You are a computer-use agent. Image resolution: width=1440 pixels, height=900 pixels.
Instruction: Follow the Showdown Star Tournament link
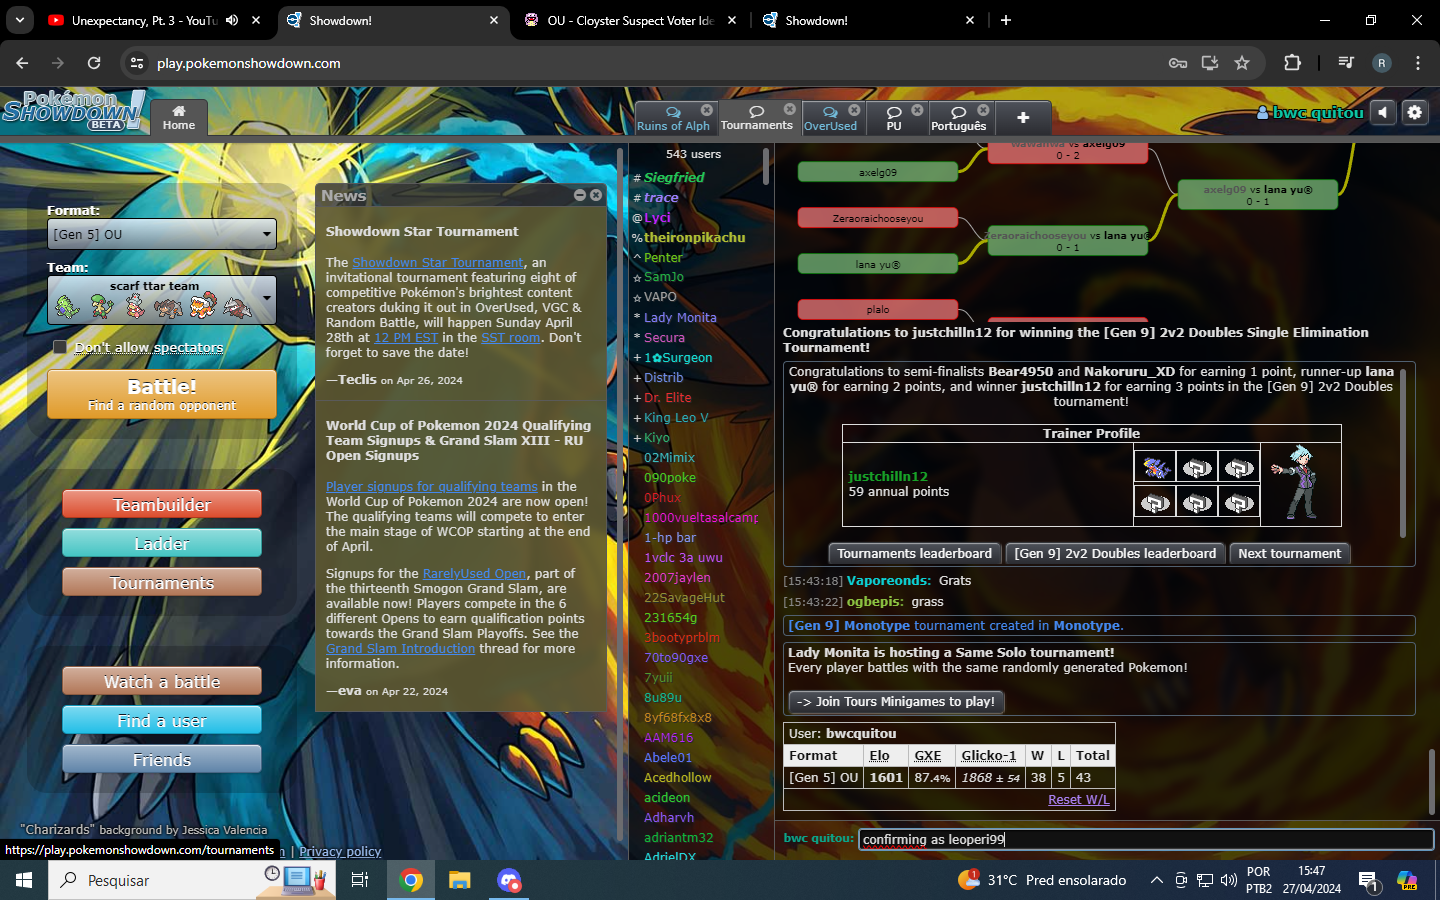click(438, 262)
